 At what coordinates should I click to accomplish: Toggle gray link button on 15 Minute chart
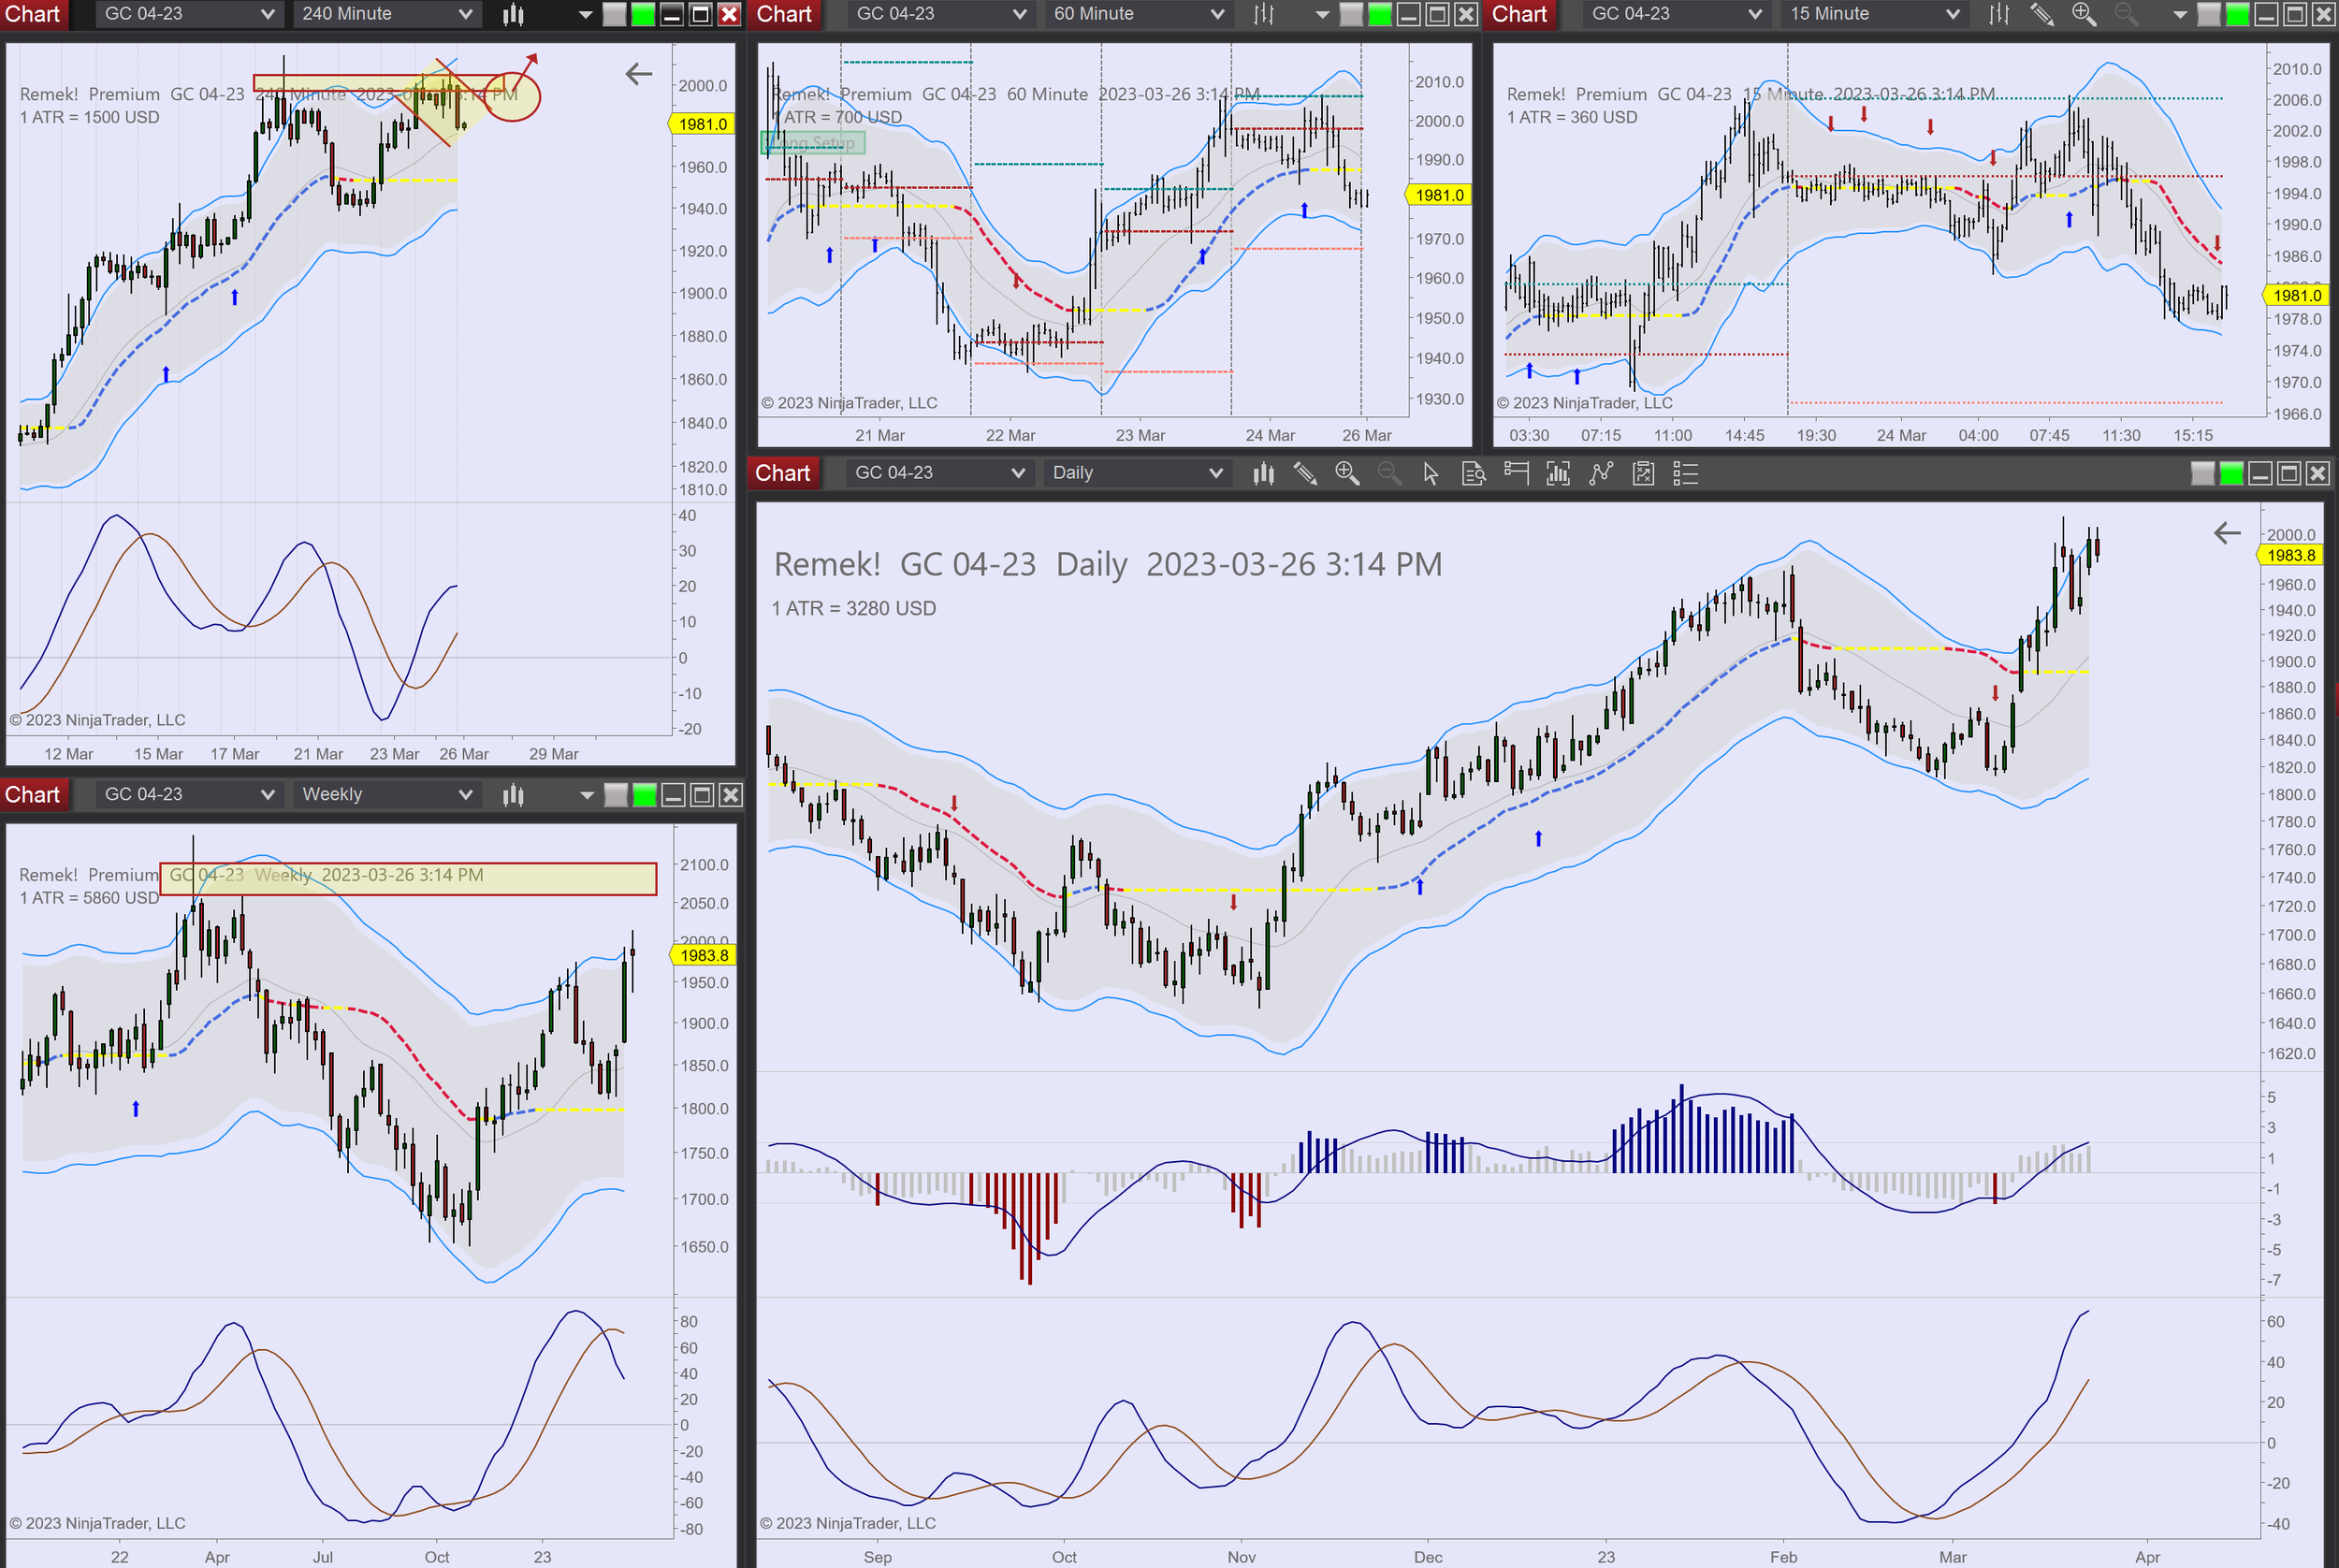[x=2209, y=14]
